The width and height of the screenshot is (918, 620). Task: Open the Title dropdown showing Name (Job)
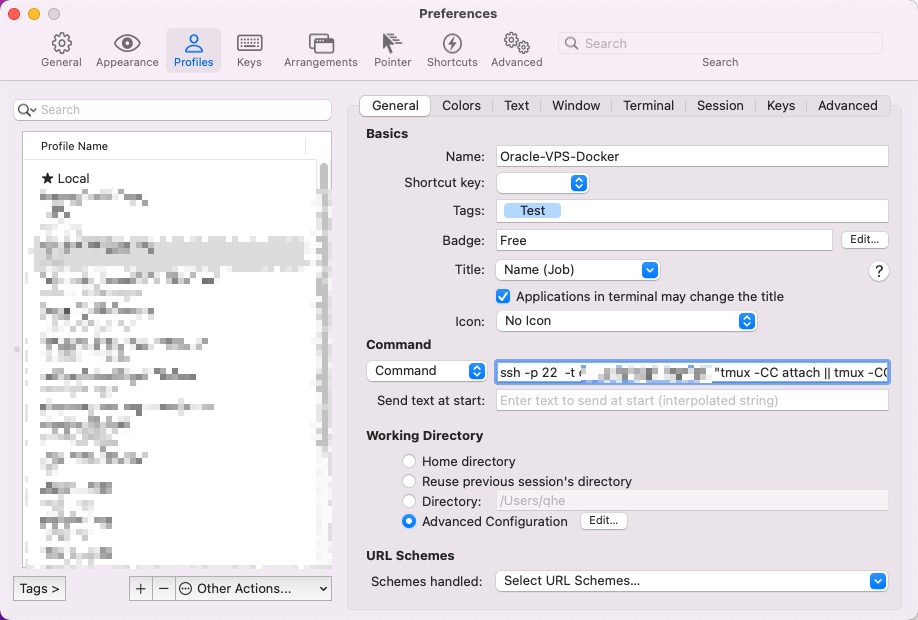click(x=577, y=270)
